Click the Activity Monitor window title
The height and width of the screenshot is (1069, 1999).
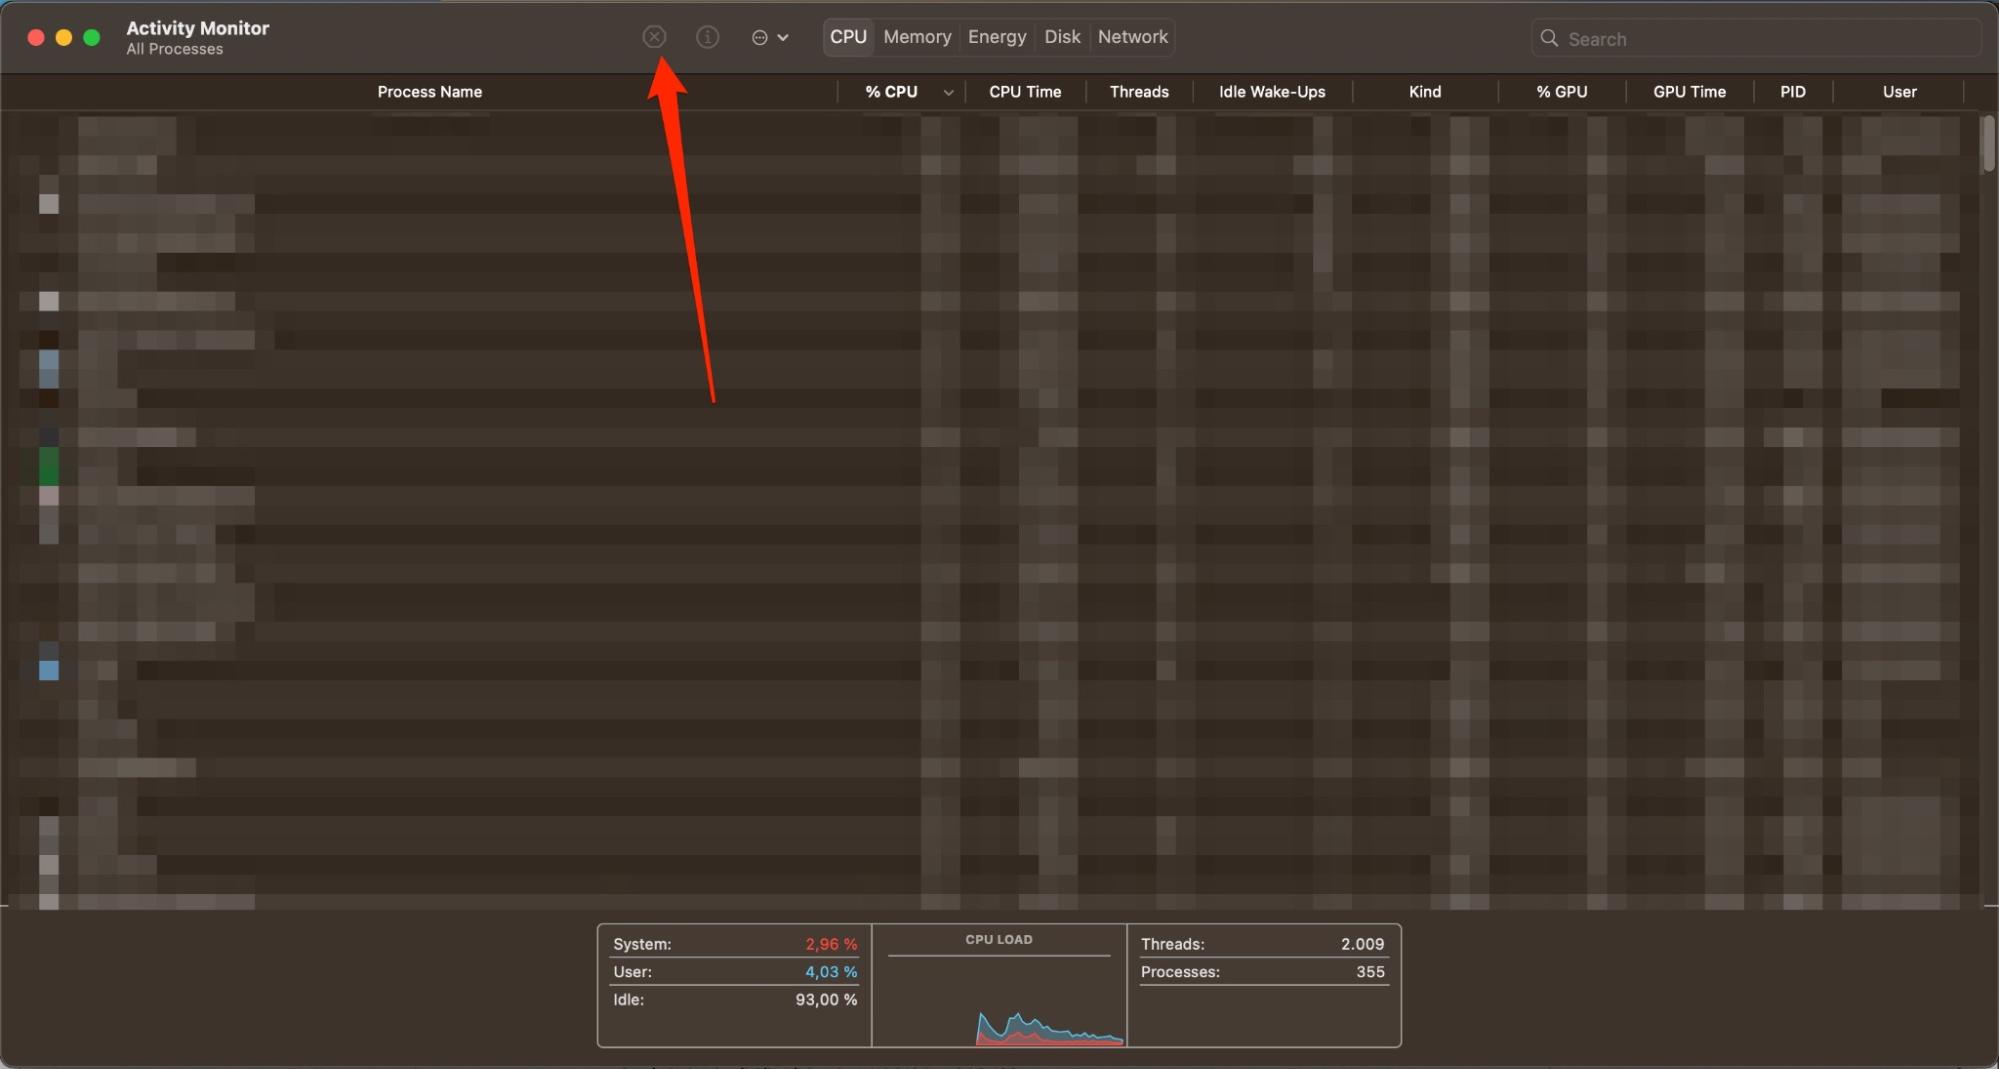coord(197,28)
